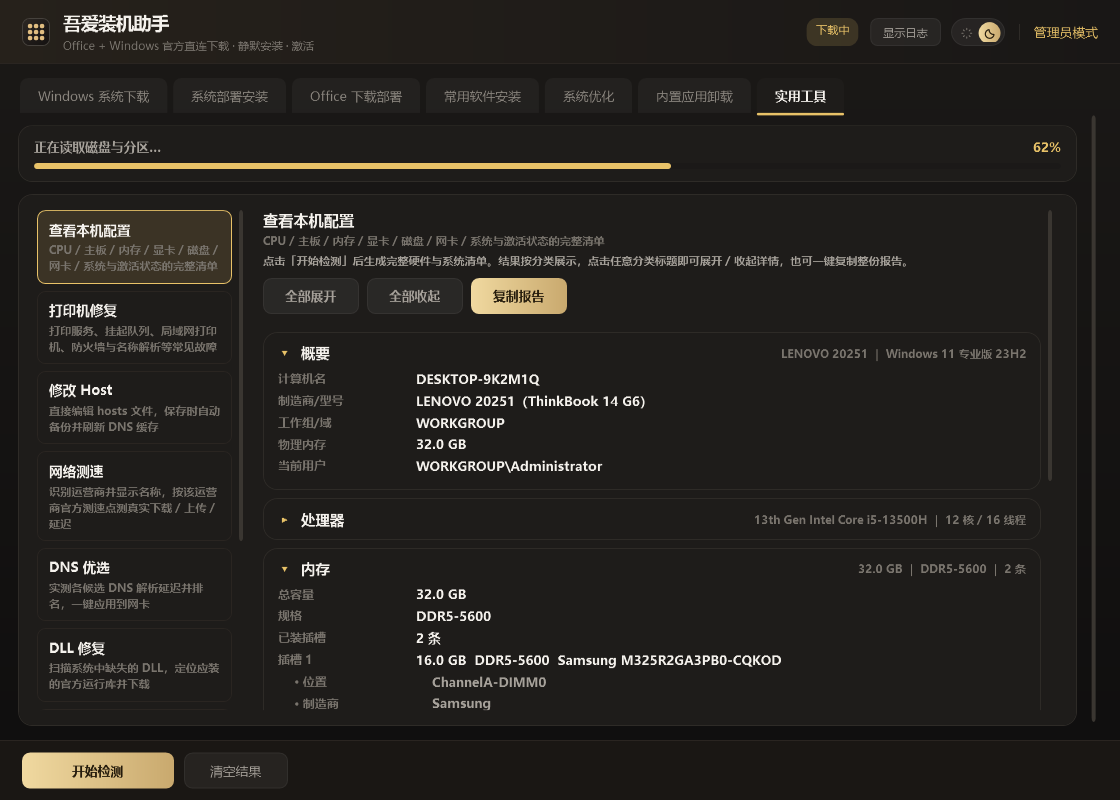Collapse the 概要 section triangle
This screenshot has width=1120, height=800.
284,354
